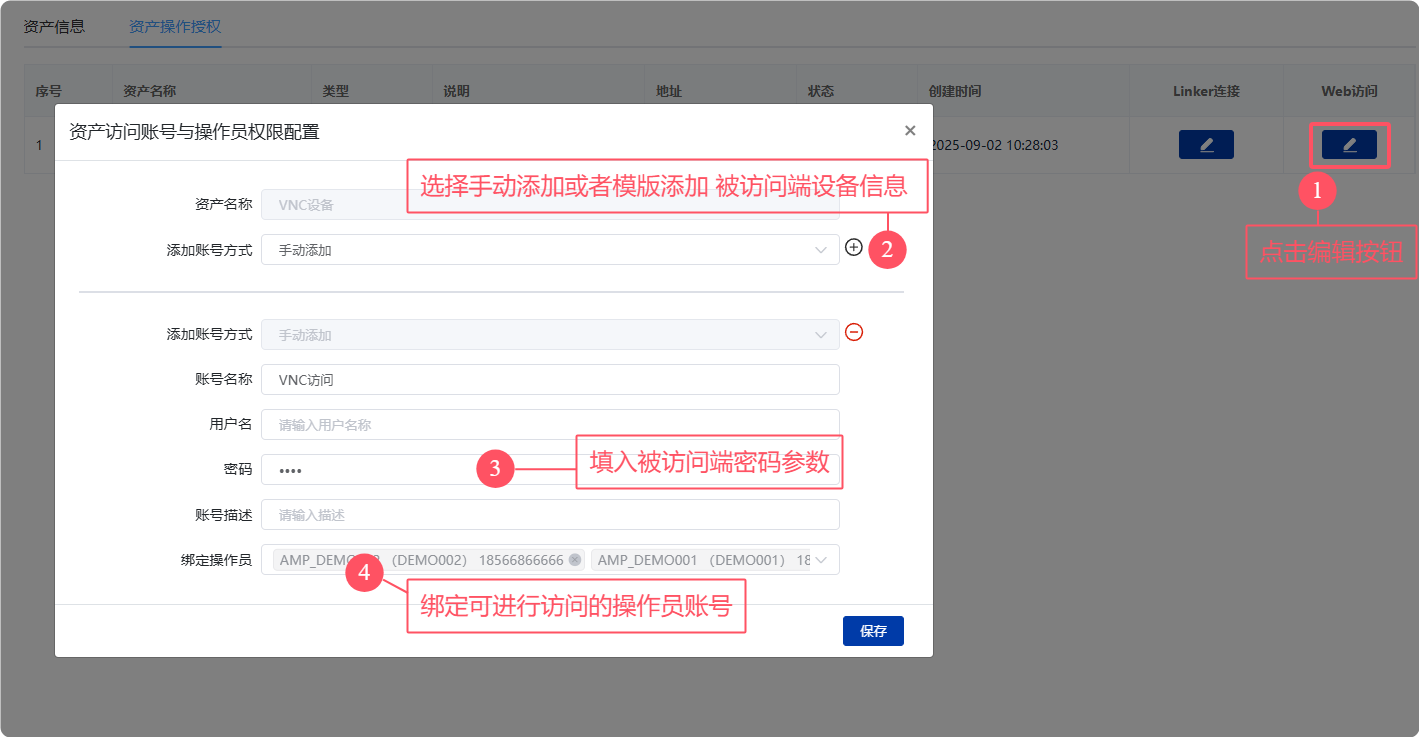
Task: Select the 资产操作授权 tab
Action: [175, 26]
